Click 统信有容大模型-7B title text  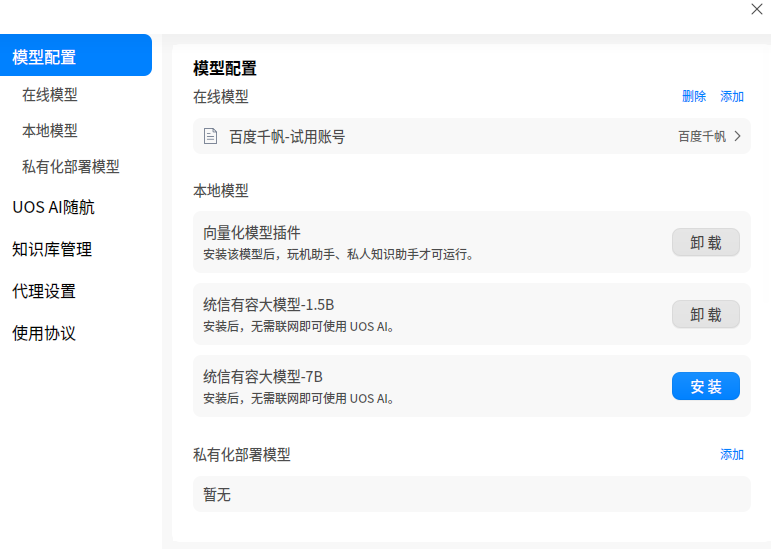(263, 376)
